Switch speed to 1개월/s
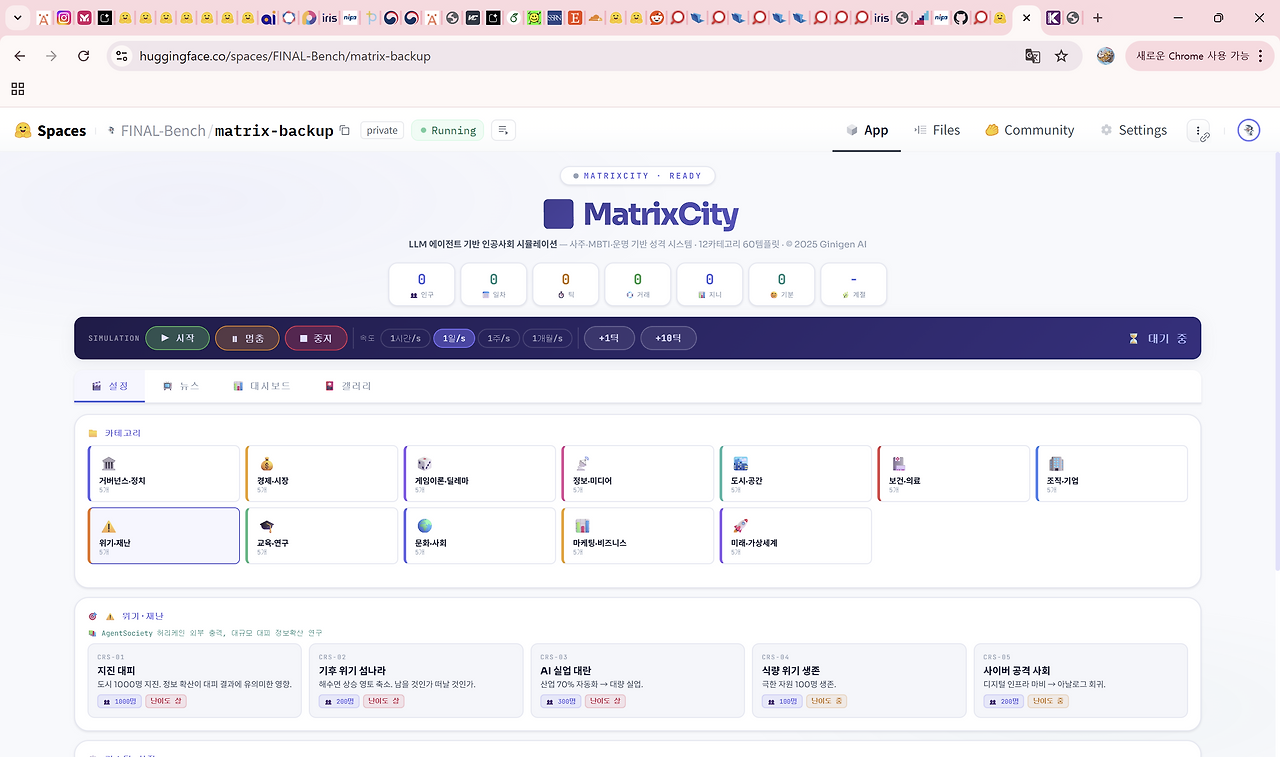 [x=547, y=338]
